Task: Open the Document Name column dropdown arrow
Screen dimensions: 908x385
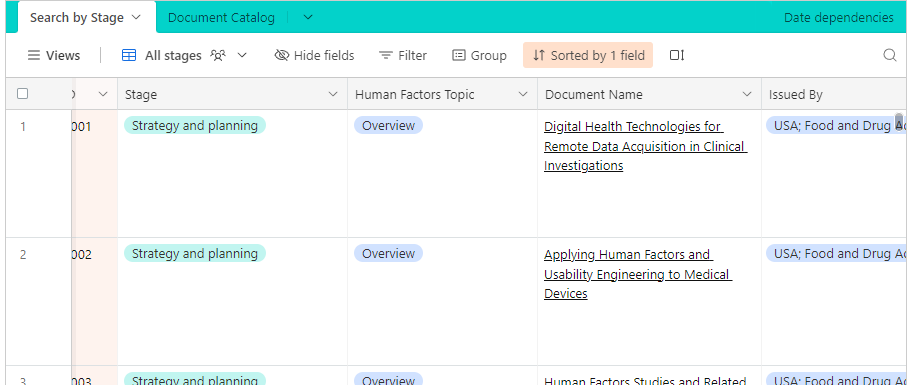Action: point(747,94)
